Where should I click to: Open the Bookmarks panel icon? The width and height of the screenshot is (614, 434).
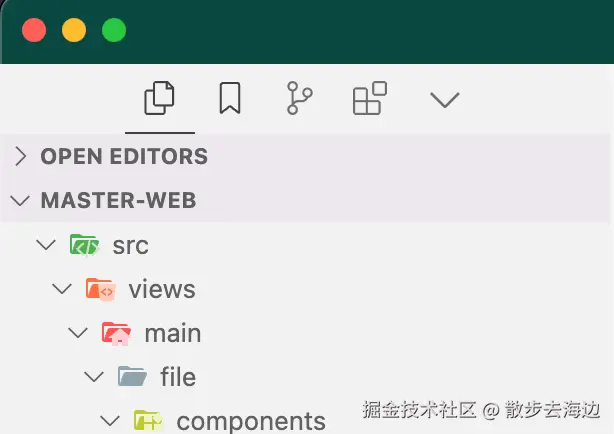point(230,98)
